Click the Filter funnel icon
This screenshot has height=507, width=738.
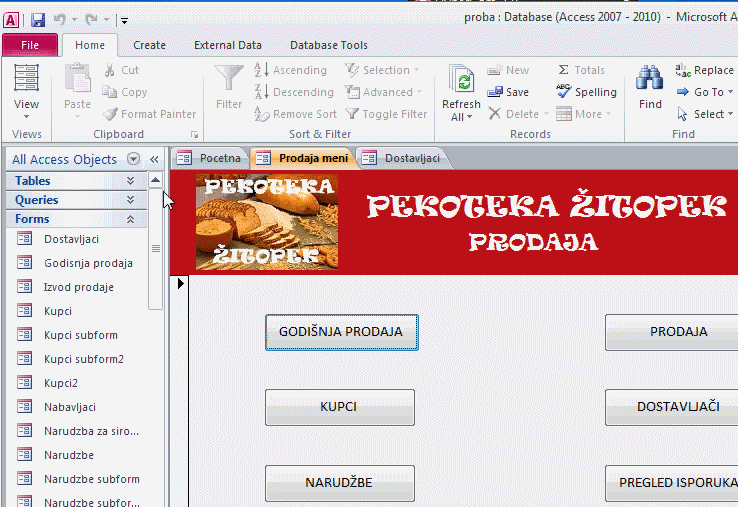229,80
